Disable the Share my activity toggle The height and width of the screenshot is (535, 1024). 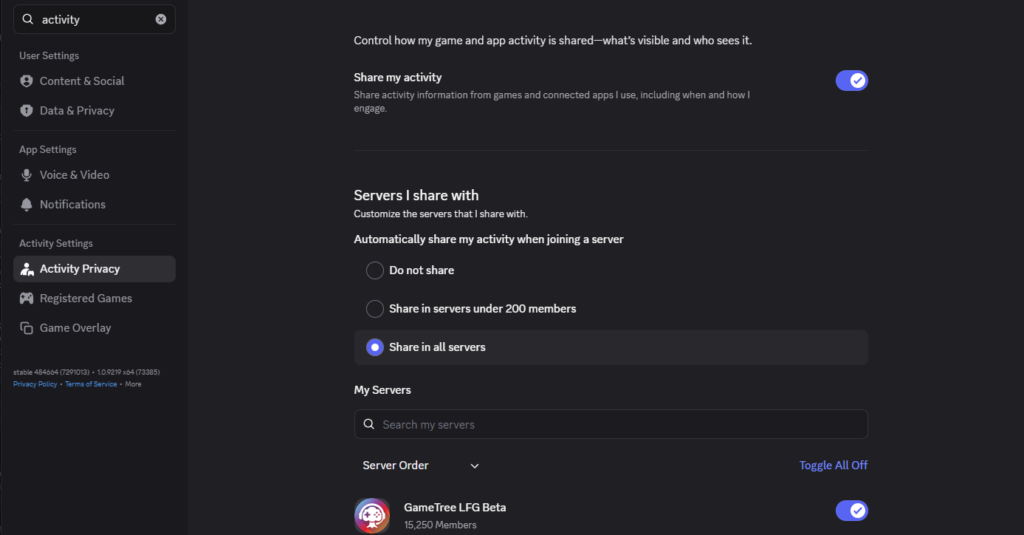851,81
